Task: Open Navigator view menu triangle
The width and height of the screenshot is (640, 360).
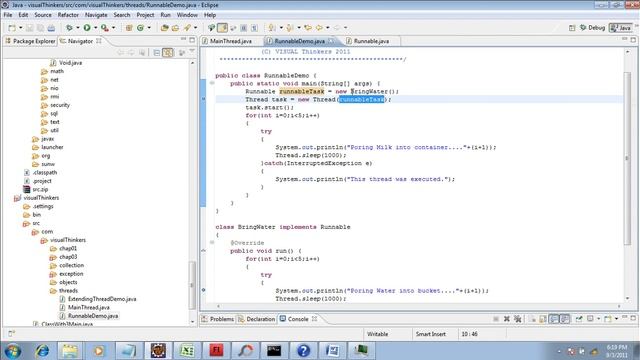Action: click(192, 52)
